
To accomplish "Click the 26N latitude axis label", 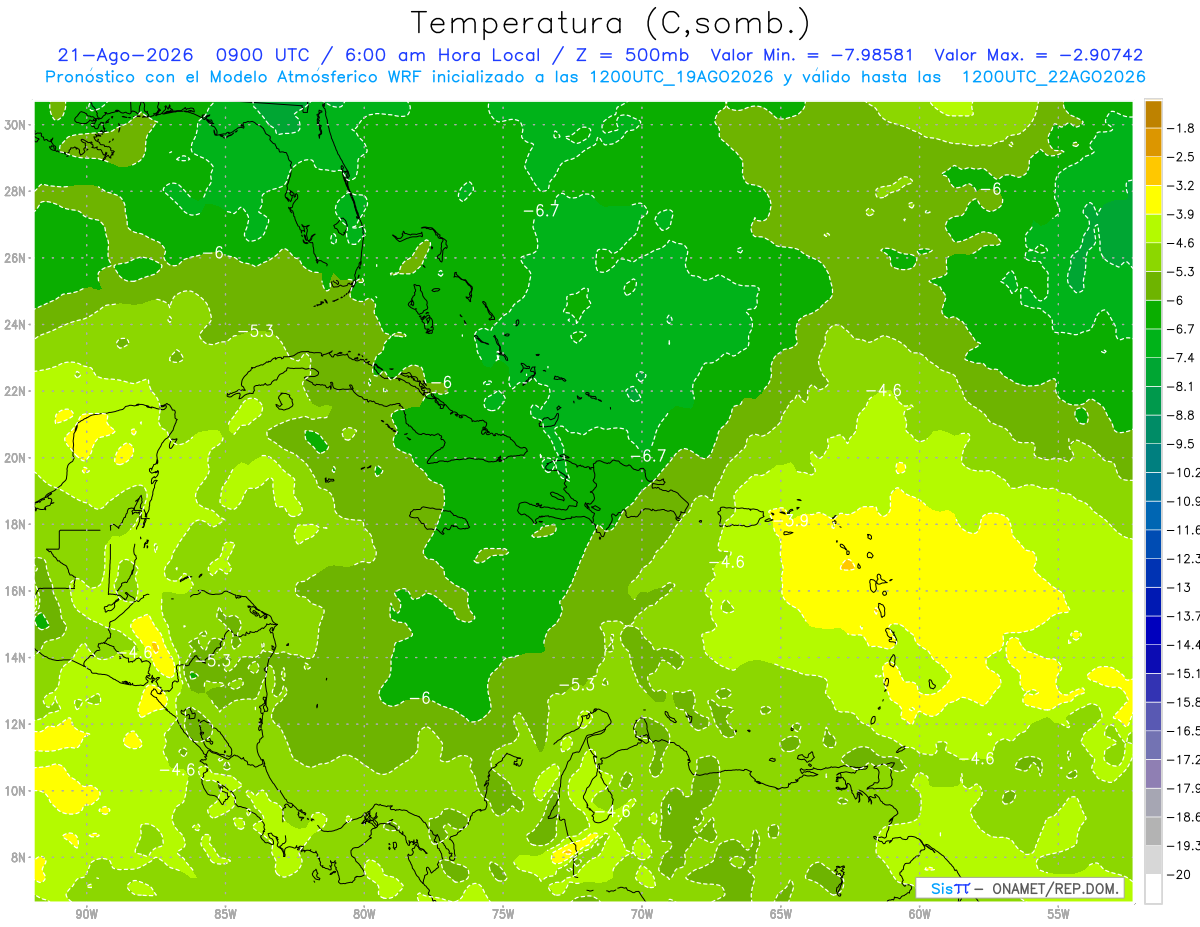I will (16, 258).
